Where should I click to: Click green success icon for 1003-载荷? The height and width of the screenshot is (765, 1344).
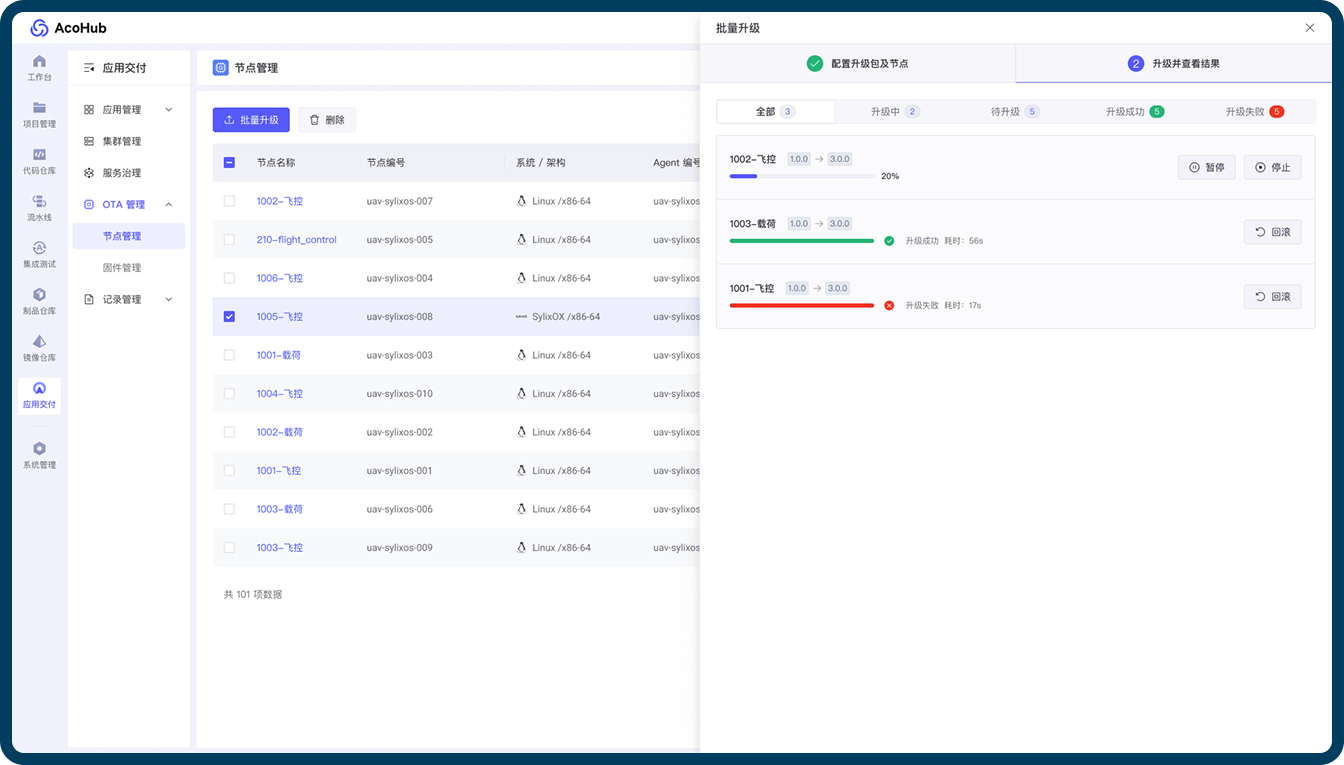(889, 241)
